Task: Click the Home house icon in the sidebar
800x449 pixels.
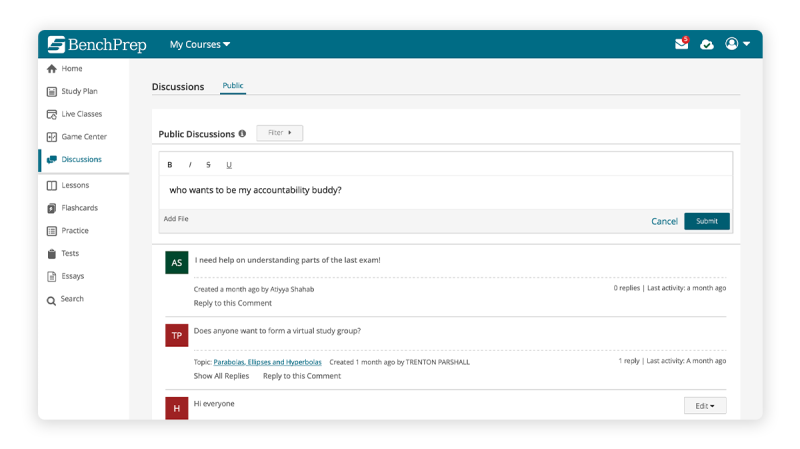Action: pos(52,68)
